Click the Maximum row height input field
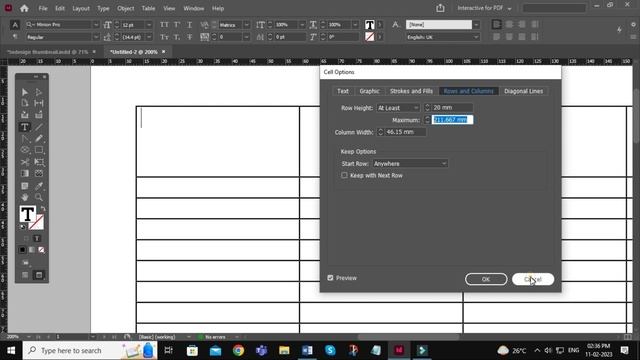Image resolution: width=640 pixels, height=360 pixels. (452, 120)
